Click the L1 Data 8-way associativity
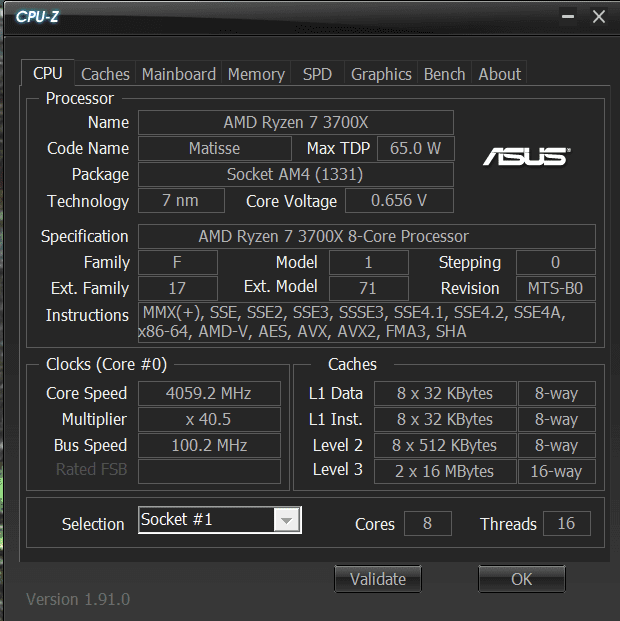This screenshot has height=621, width=620. coord(557,393)
